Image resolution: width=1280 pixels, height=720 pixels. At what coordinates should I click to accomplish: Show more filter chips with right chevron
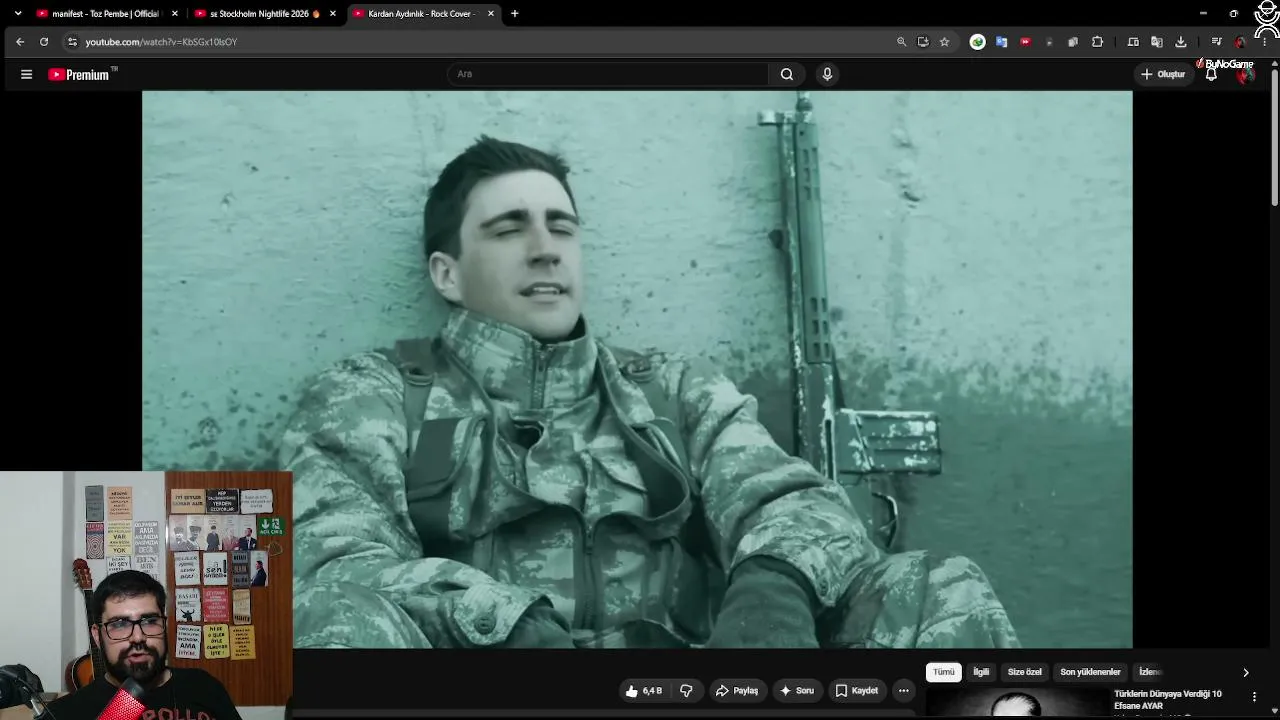(x=1245, y=673)
